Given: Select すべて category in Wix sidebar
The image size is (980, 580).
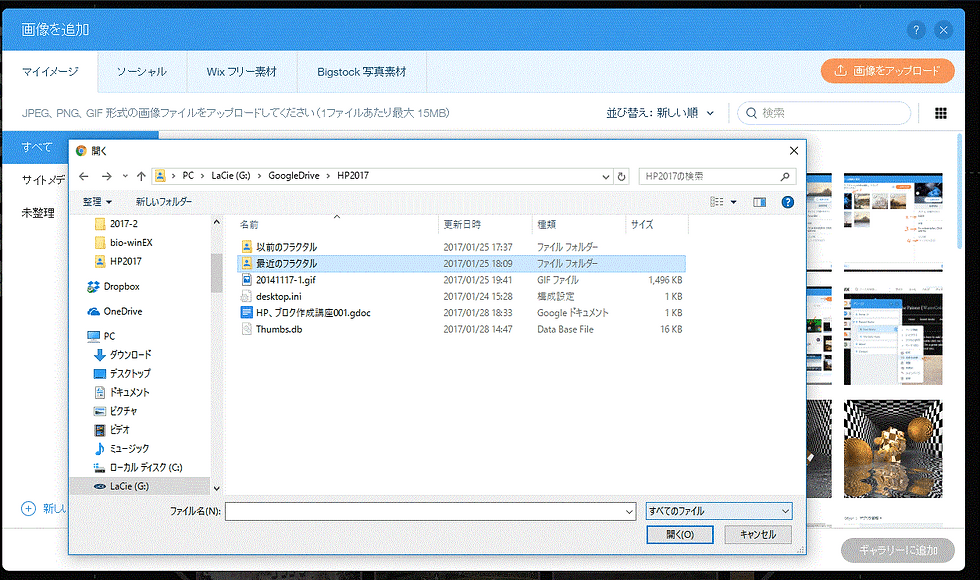Looking at the screenshot, I should (36, 148).
